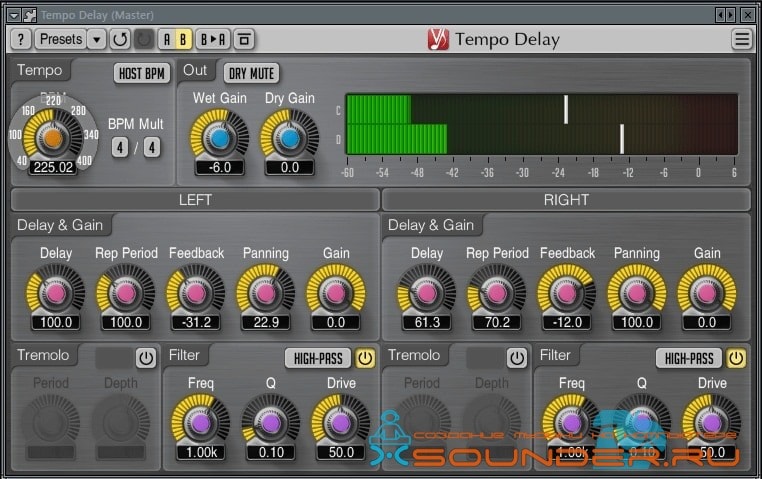This screenshot has height=479, width=762.
Task: Open plugin window dropdown in title bar
Action: [x=14, y=15]
